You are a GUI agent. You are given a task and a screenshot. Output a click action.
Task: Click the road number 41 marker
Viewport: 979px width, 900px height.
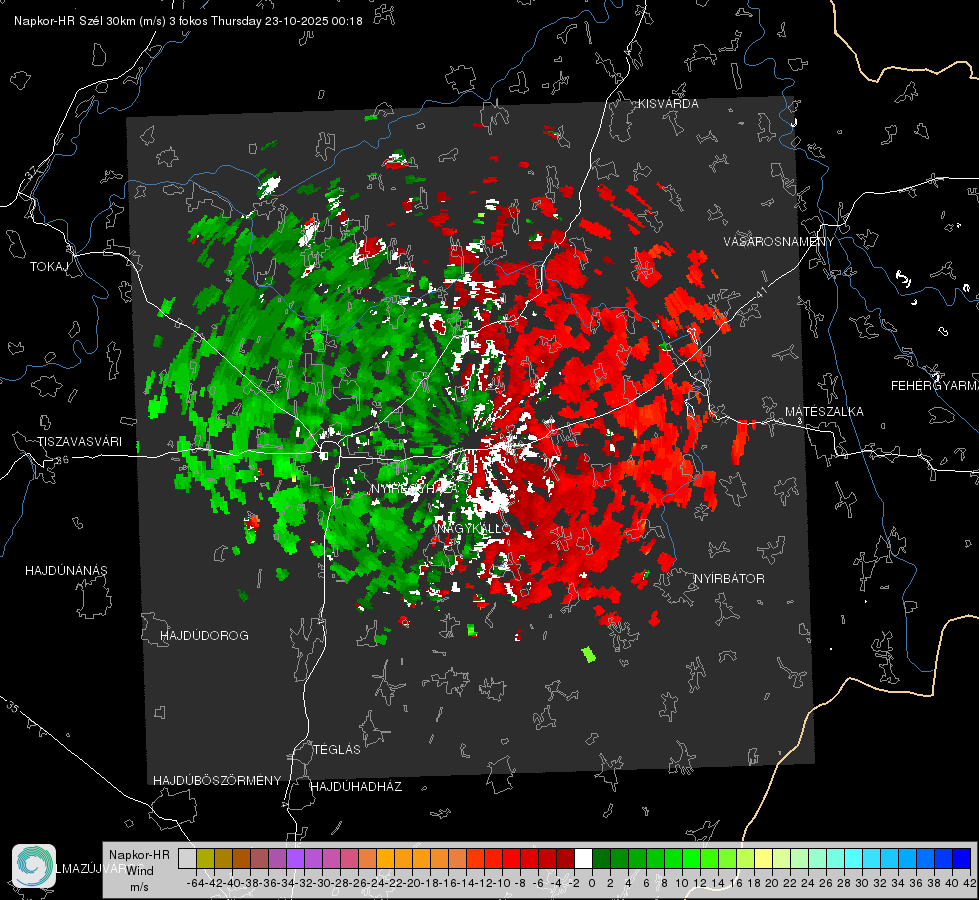coord(760,291)
